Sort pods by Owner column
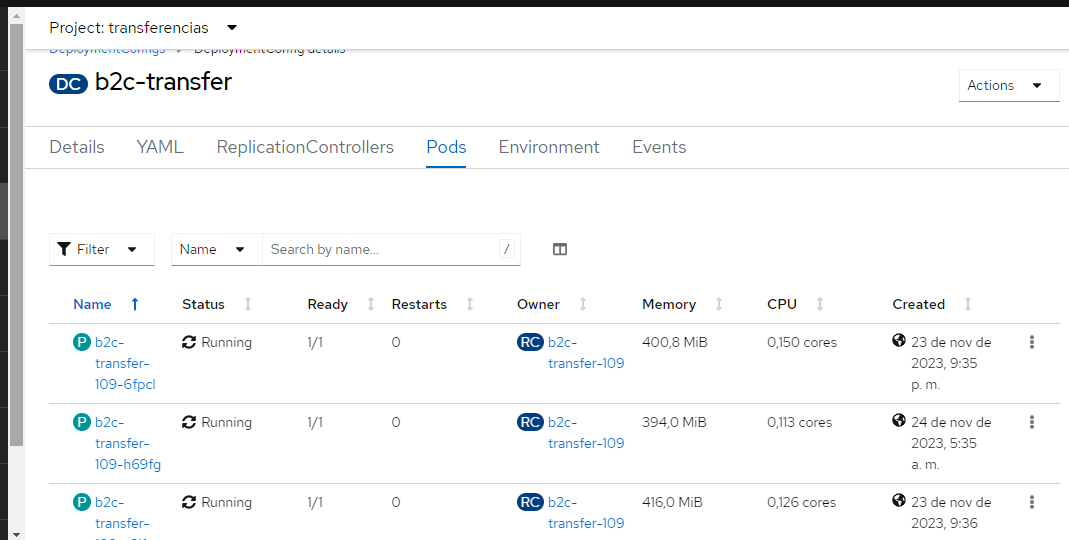This screenshot has width=1069, height=540. coord(552,305)
